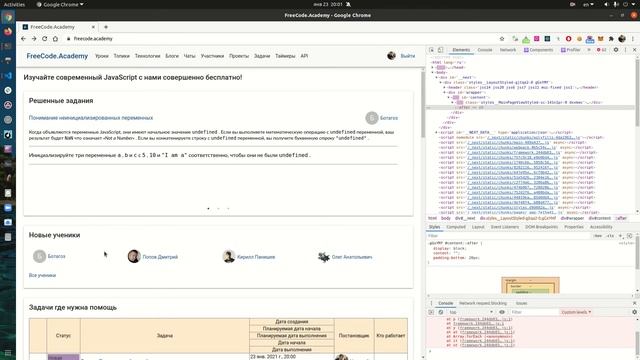Reload the freecode.academy page

pyautogui.click(x=44, y=39)
